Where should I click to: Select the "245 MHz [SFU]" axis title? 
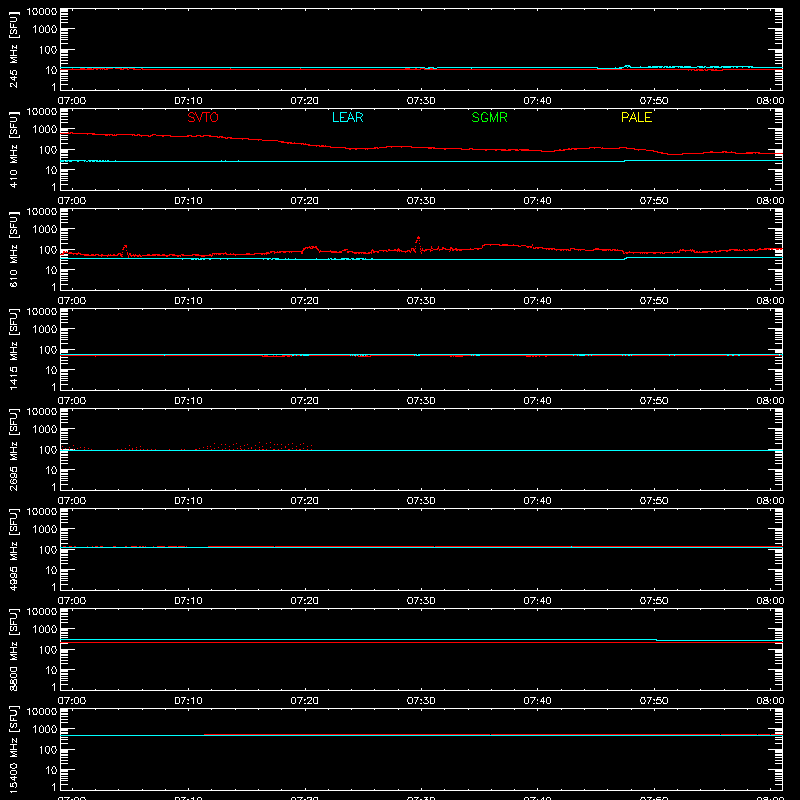(x=14, y=50)
